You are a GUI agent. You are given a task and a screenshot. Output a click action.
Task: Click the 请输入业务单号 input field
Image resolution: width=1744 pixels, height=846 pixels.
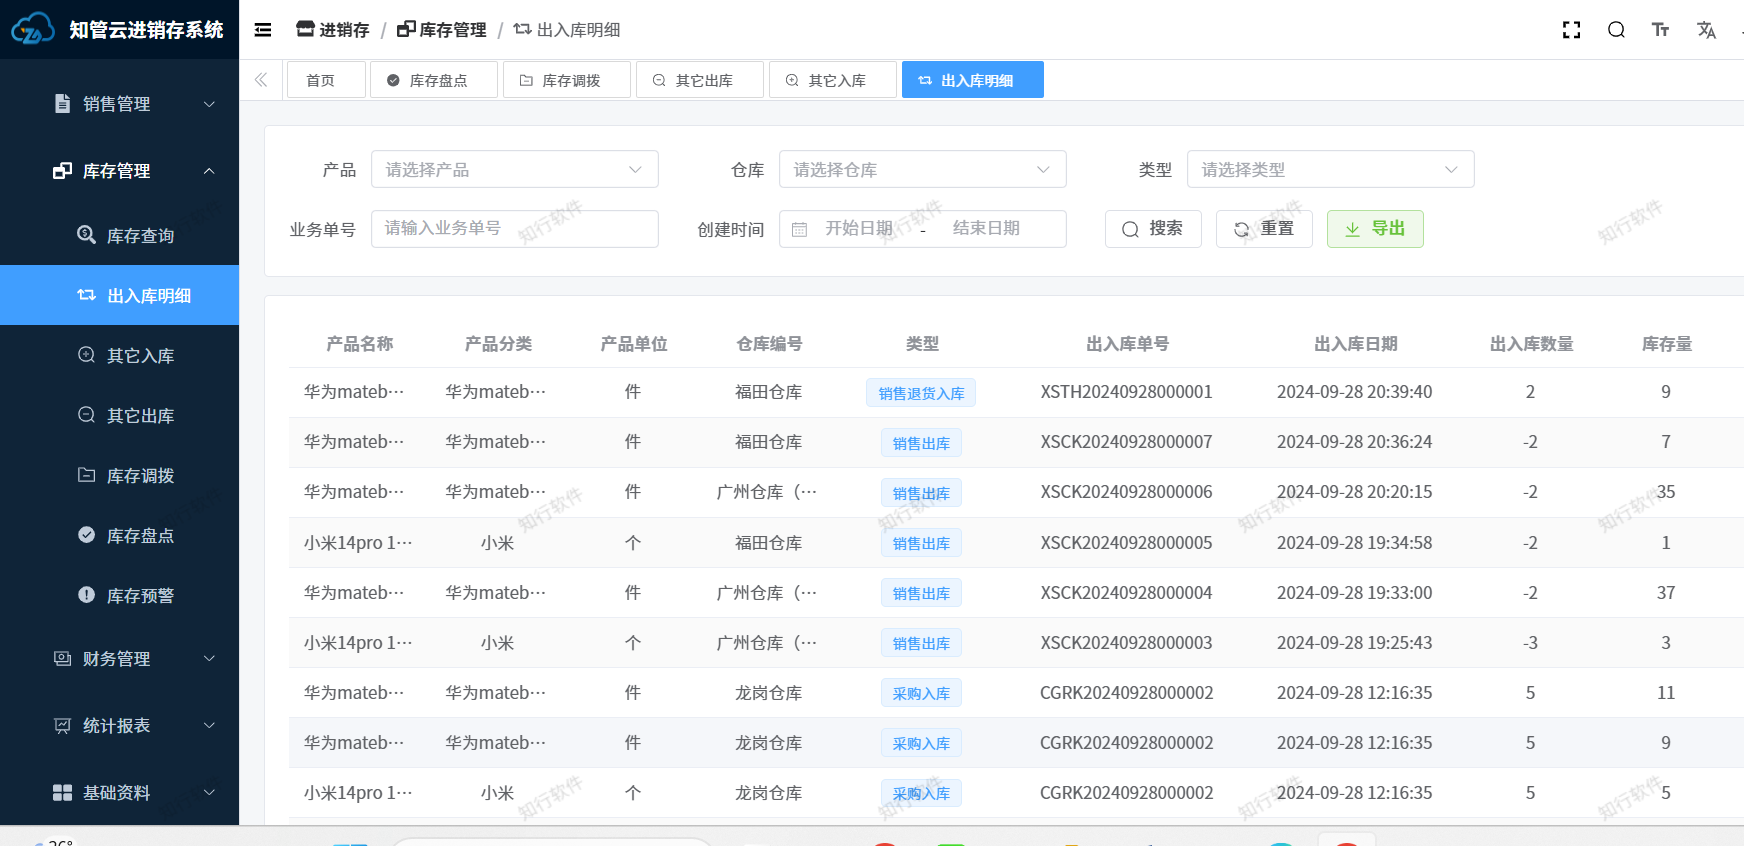pyautogui.click(x=514, y=229)
